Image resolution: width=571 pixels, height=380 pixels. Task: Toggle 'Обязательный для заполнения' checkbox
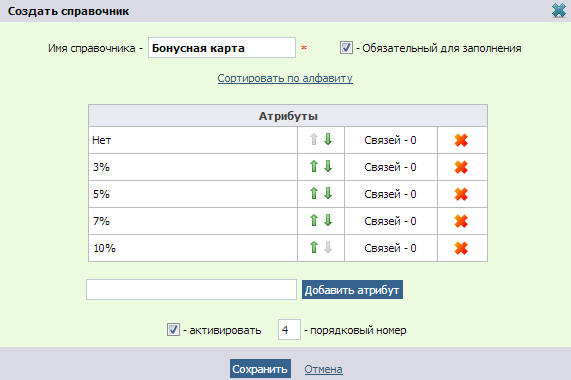point(346,48)
